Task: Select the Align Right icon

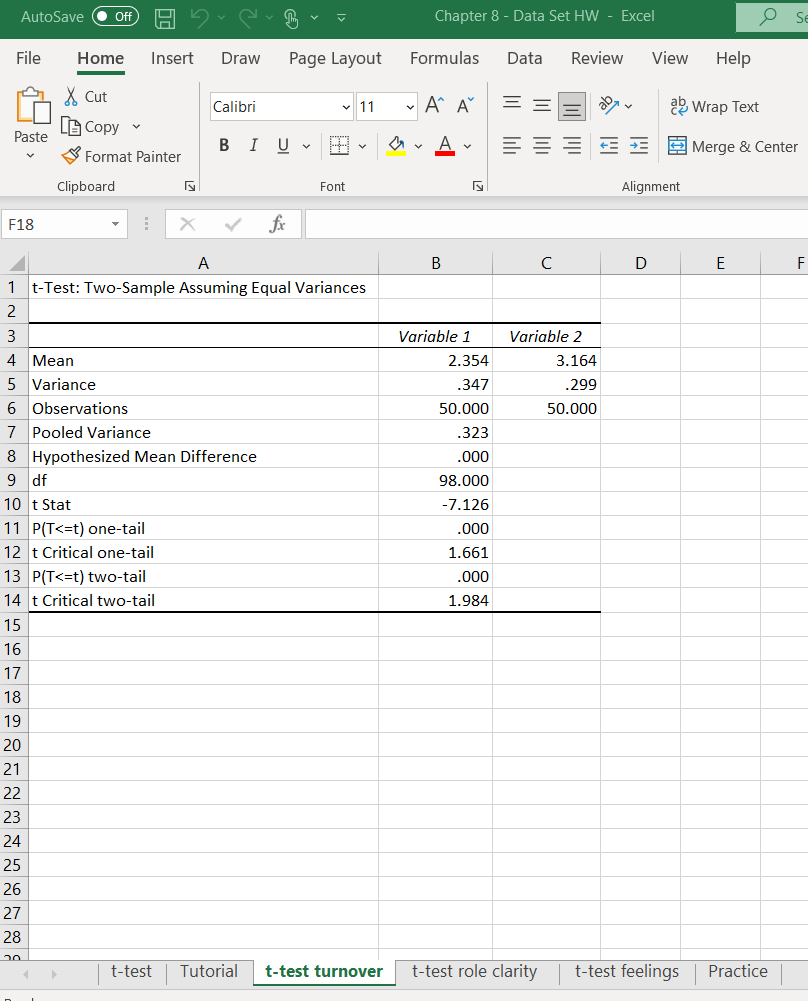Action: coord(571,145)
